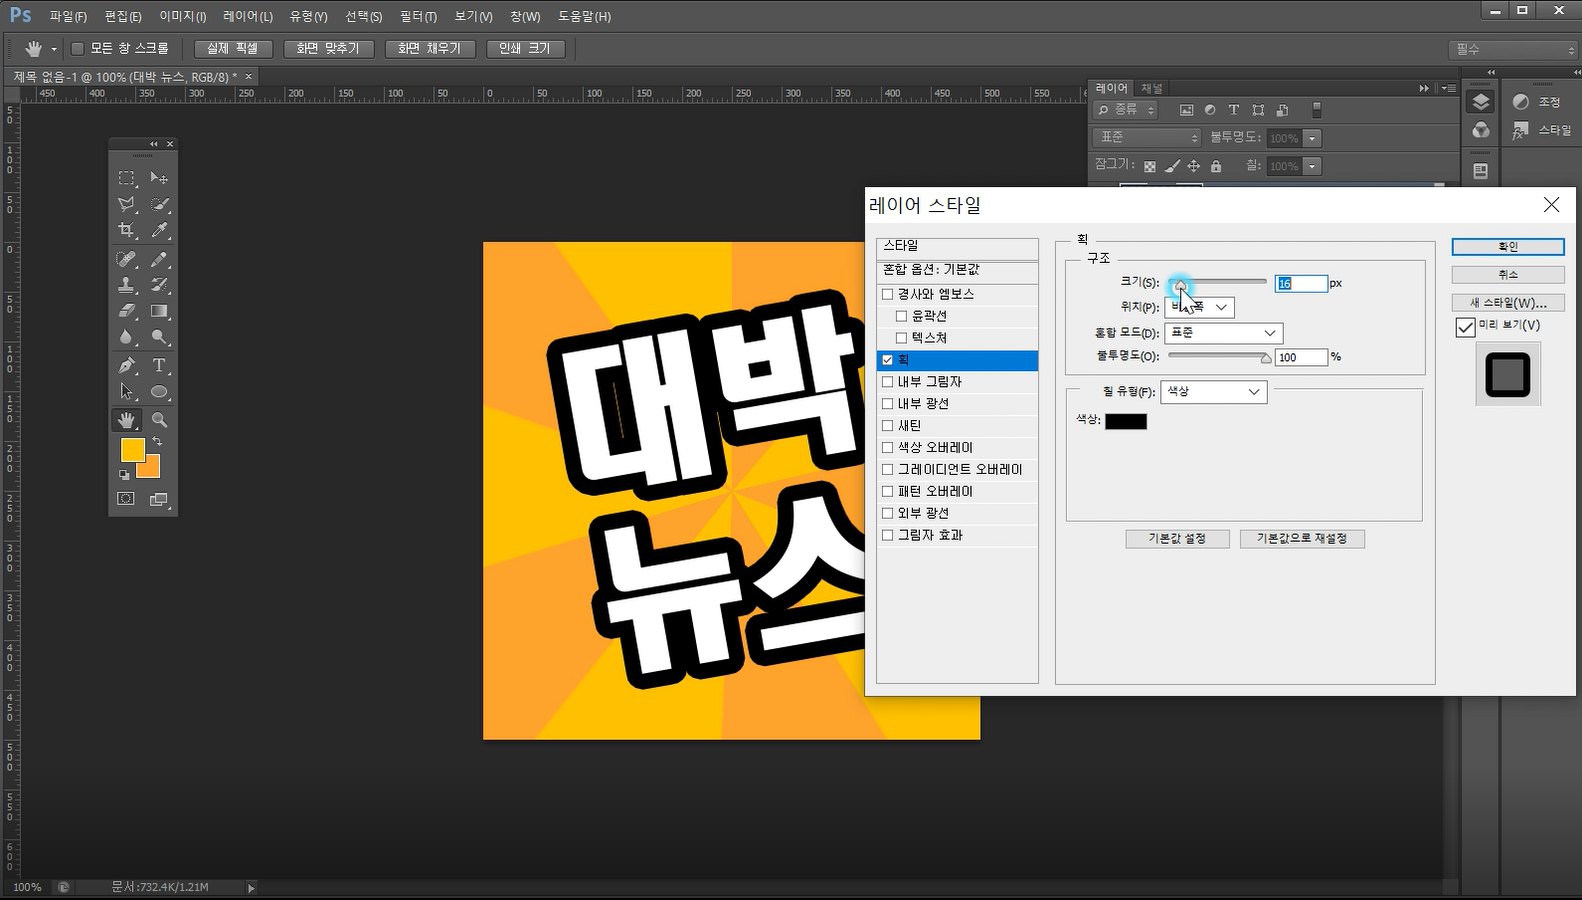The height and width of the screenshot is (900, 1582).
Task: Enable the 윤곽선 checkbox
Action: 901,316
